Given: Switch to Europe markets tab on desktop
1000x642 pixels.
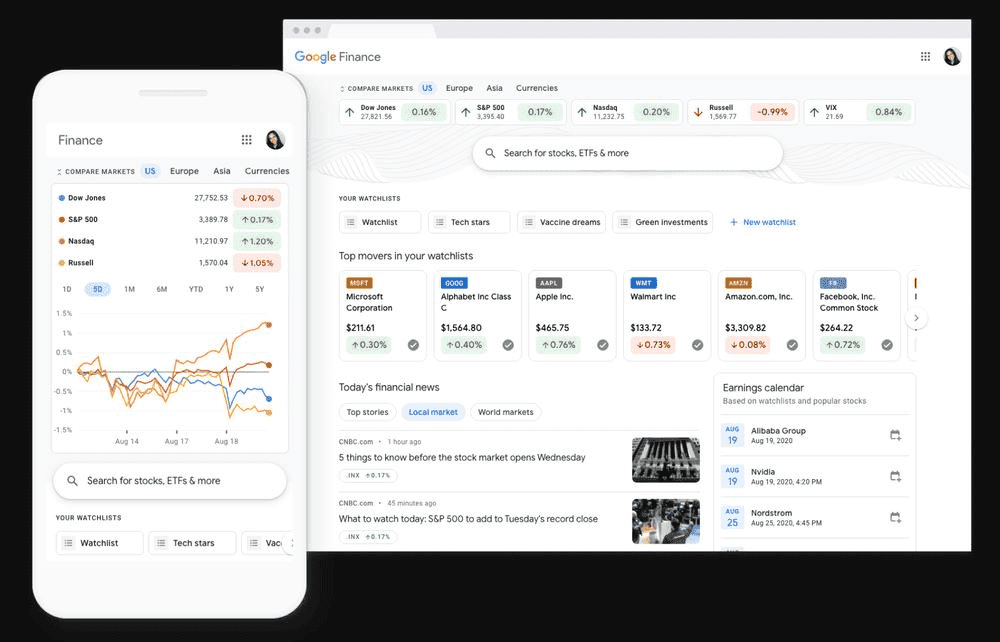Looking at the screenshot, I should coord(459,88).
